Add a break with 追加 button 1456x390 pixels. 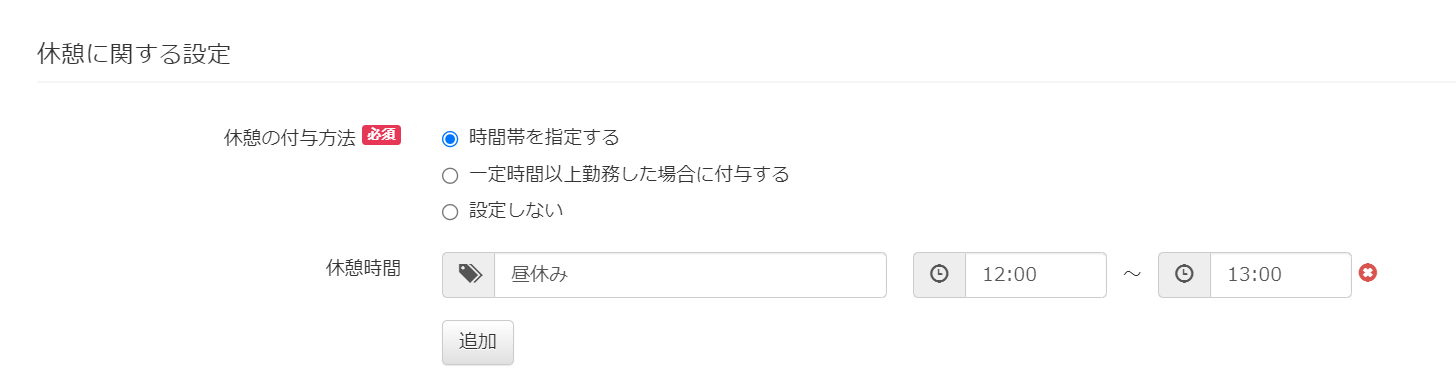(x=478, y=342)
